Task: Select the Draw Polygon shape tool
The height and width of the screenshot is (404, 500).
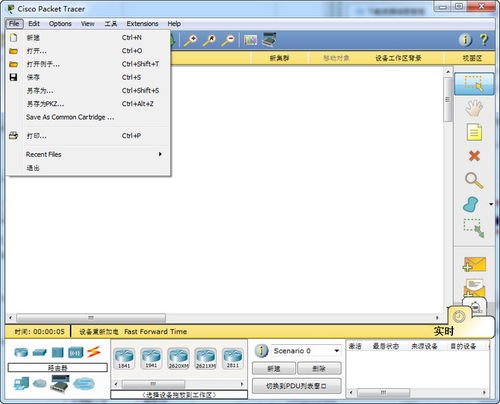Action: coord(471,204)
